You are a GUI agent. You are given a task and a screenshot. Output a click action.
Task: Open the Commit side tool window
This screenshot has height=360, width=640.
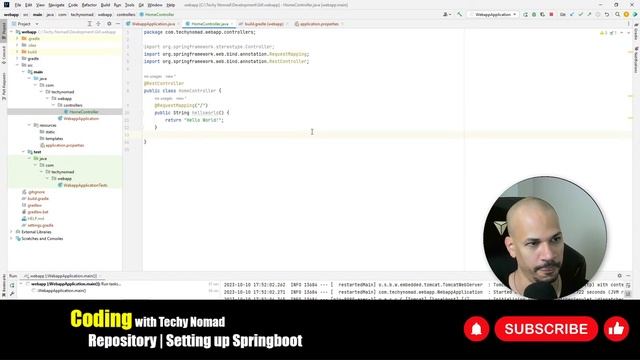(4, 55)
